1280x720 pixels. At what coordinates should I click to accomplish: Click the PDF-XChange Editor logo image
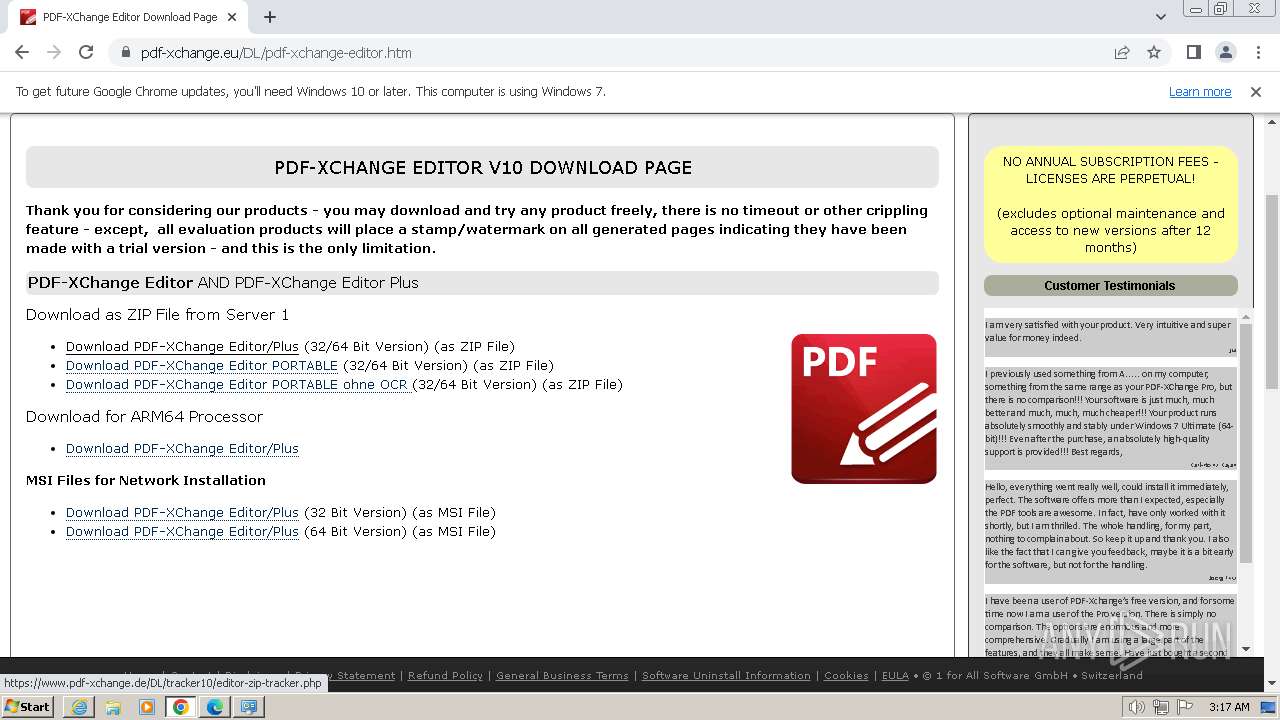click(x=864, y=409)
